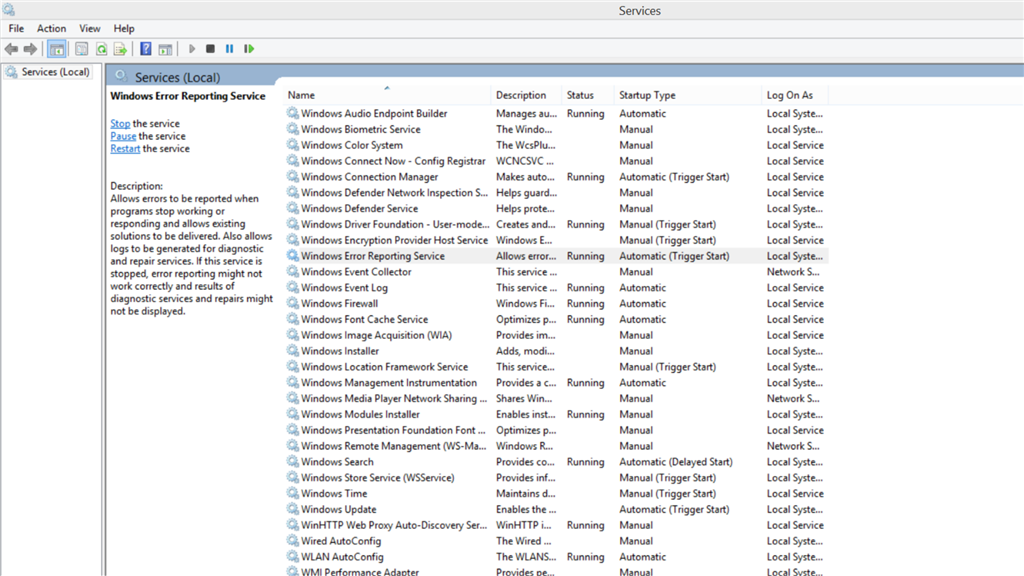This screenshot has height=576, width=1024.
Task: Click the Stop Service square icon
Action: (x=210, y=49)
